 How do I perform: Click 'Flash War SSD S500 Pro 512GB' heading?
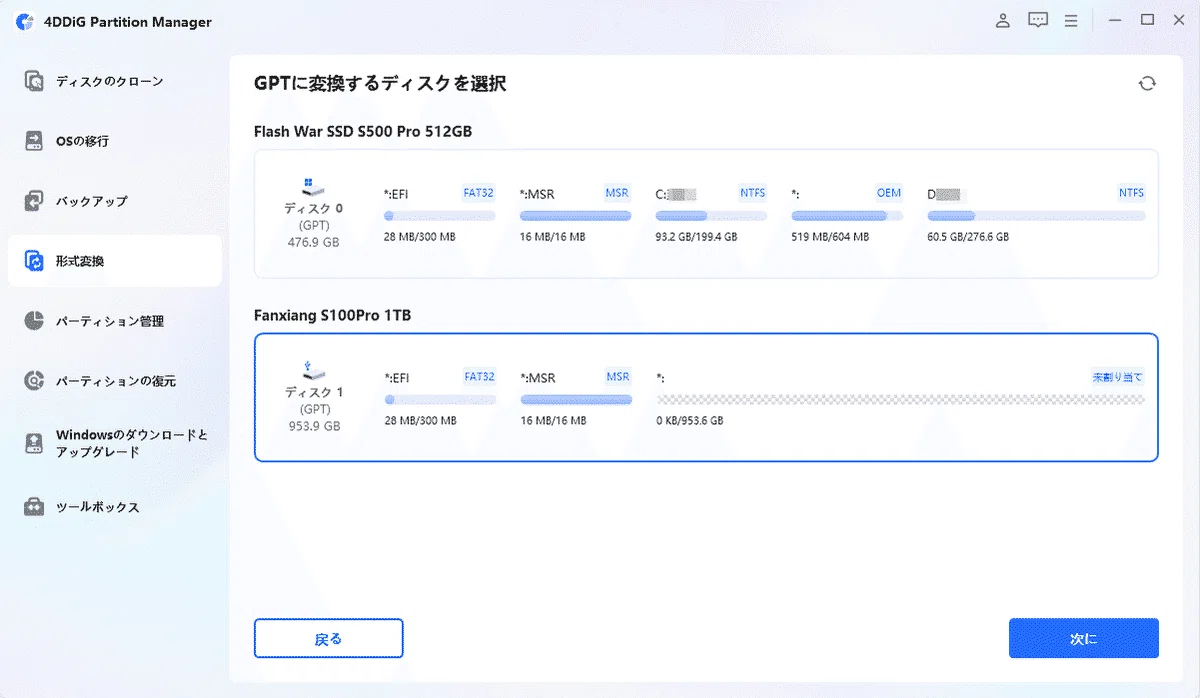pos(363,132)
